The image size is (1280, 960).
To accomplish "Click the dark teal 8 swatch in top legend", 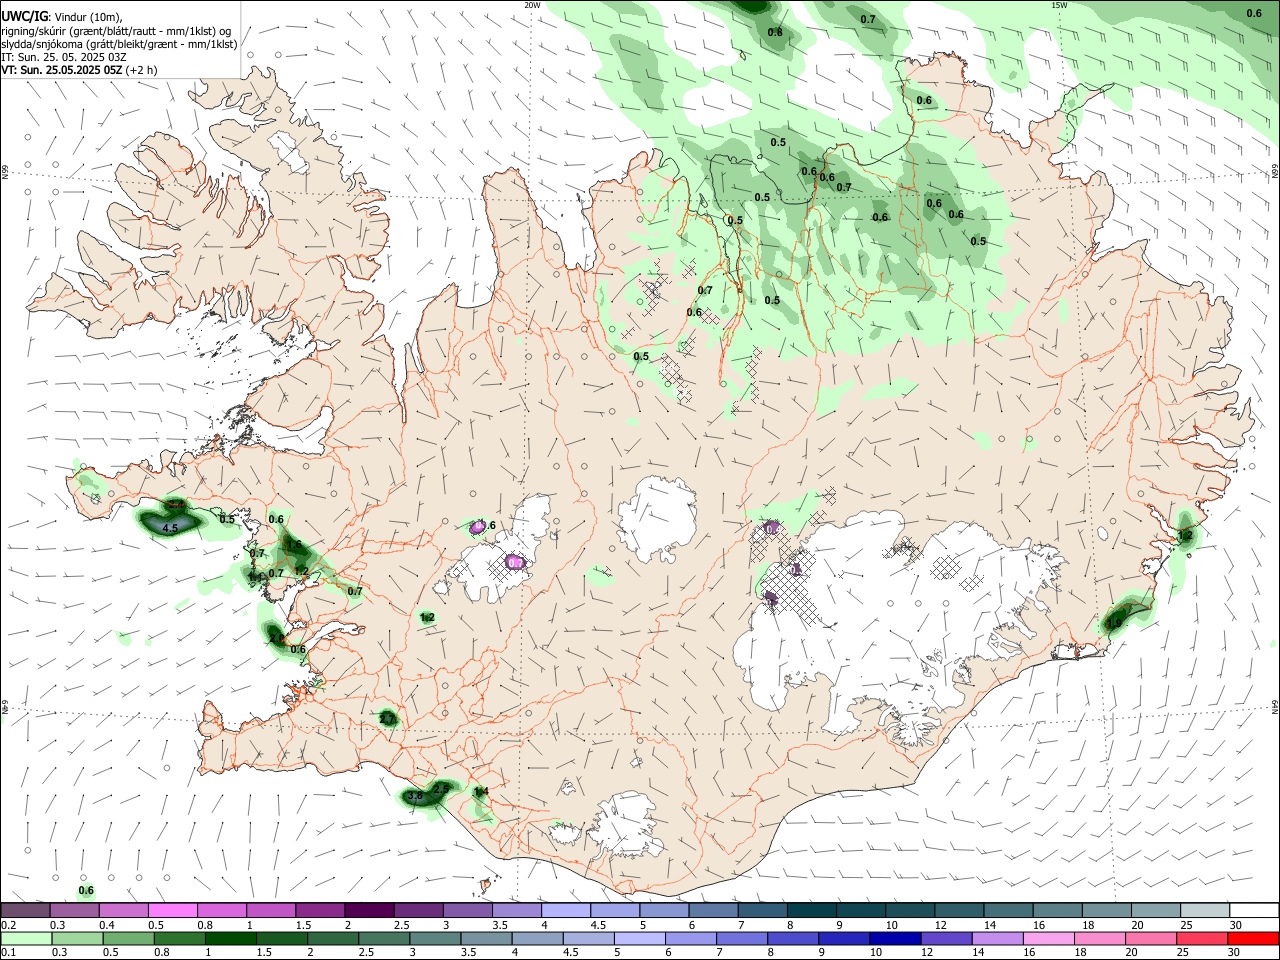I will (812, 910).
